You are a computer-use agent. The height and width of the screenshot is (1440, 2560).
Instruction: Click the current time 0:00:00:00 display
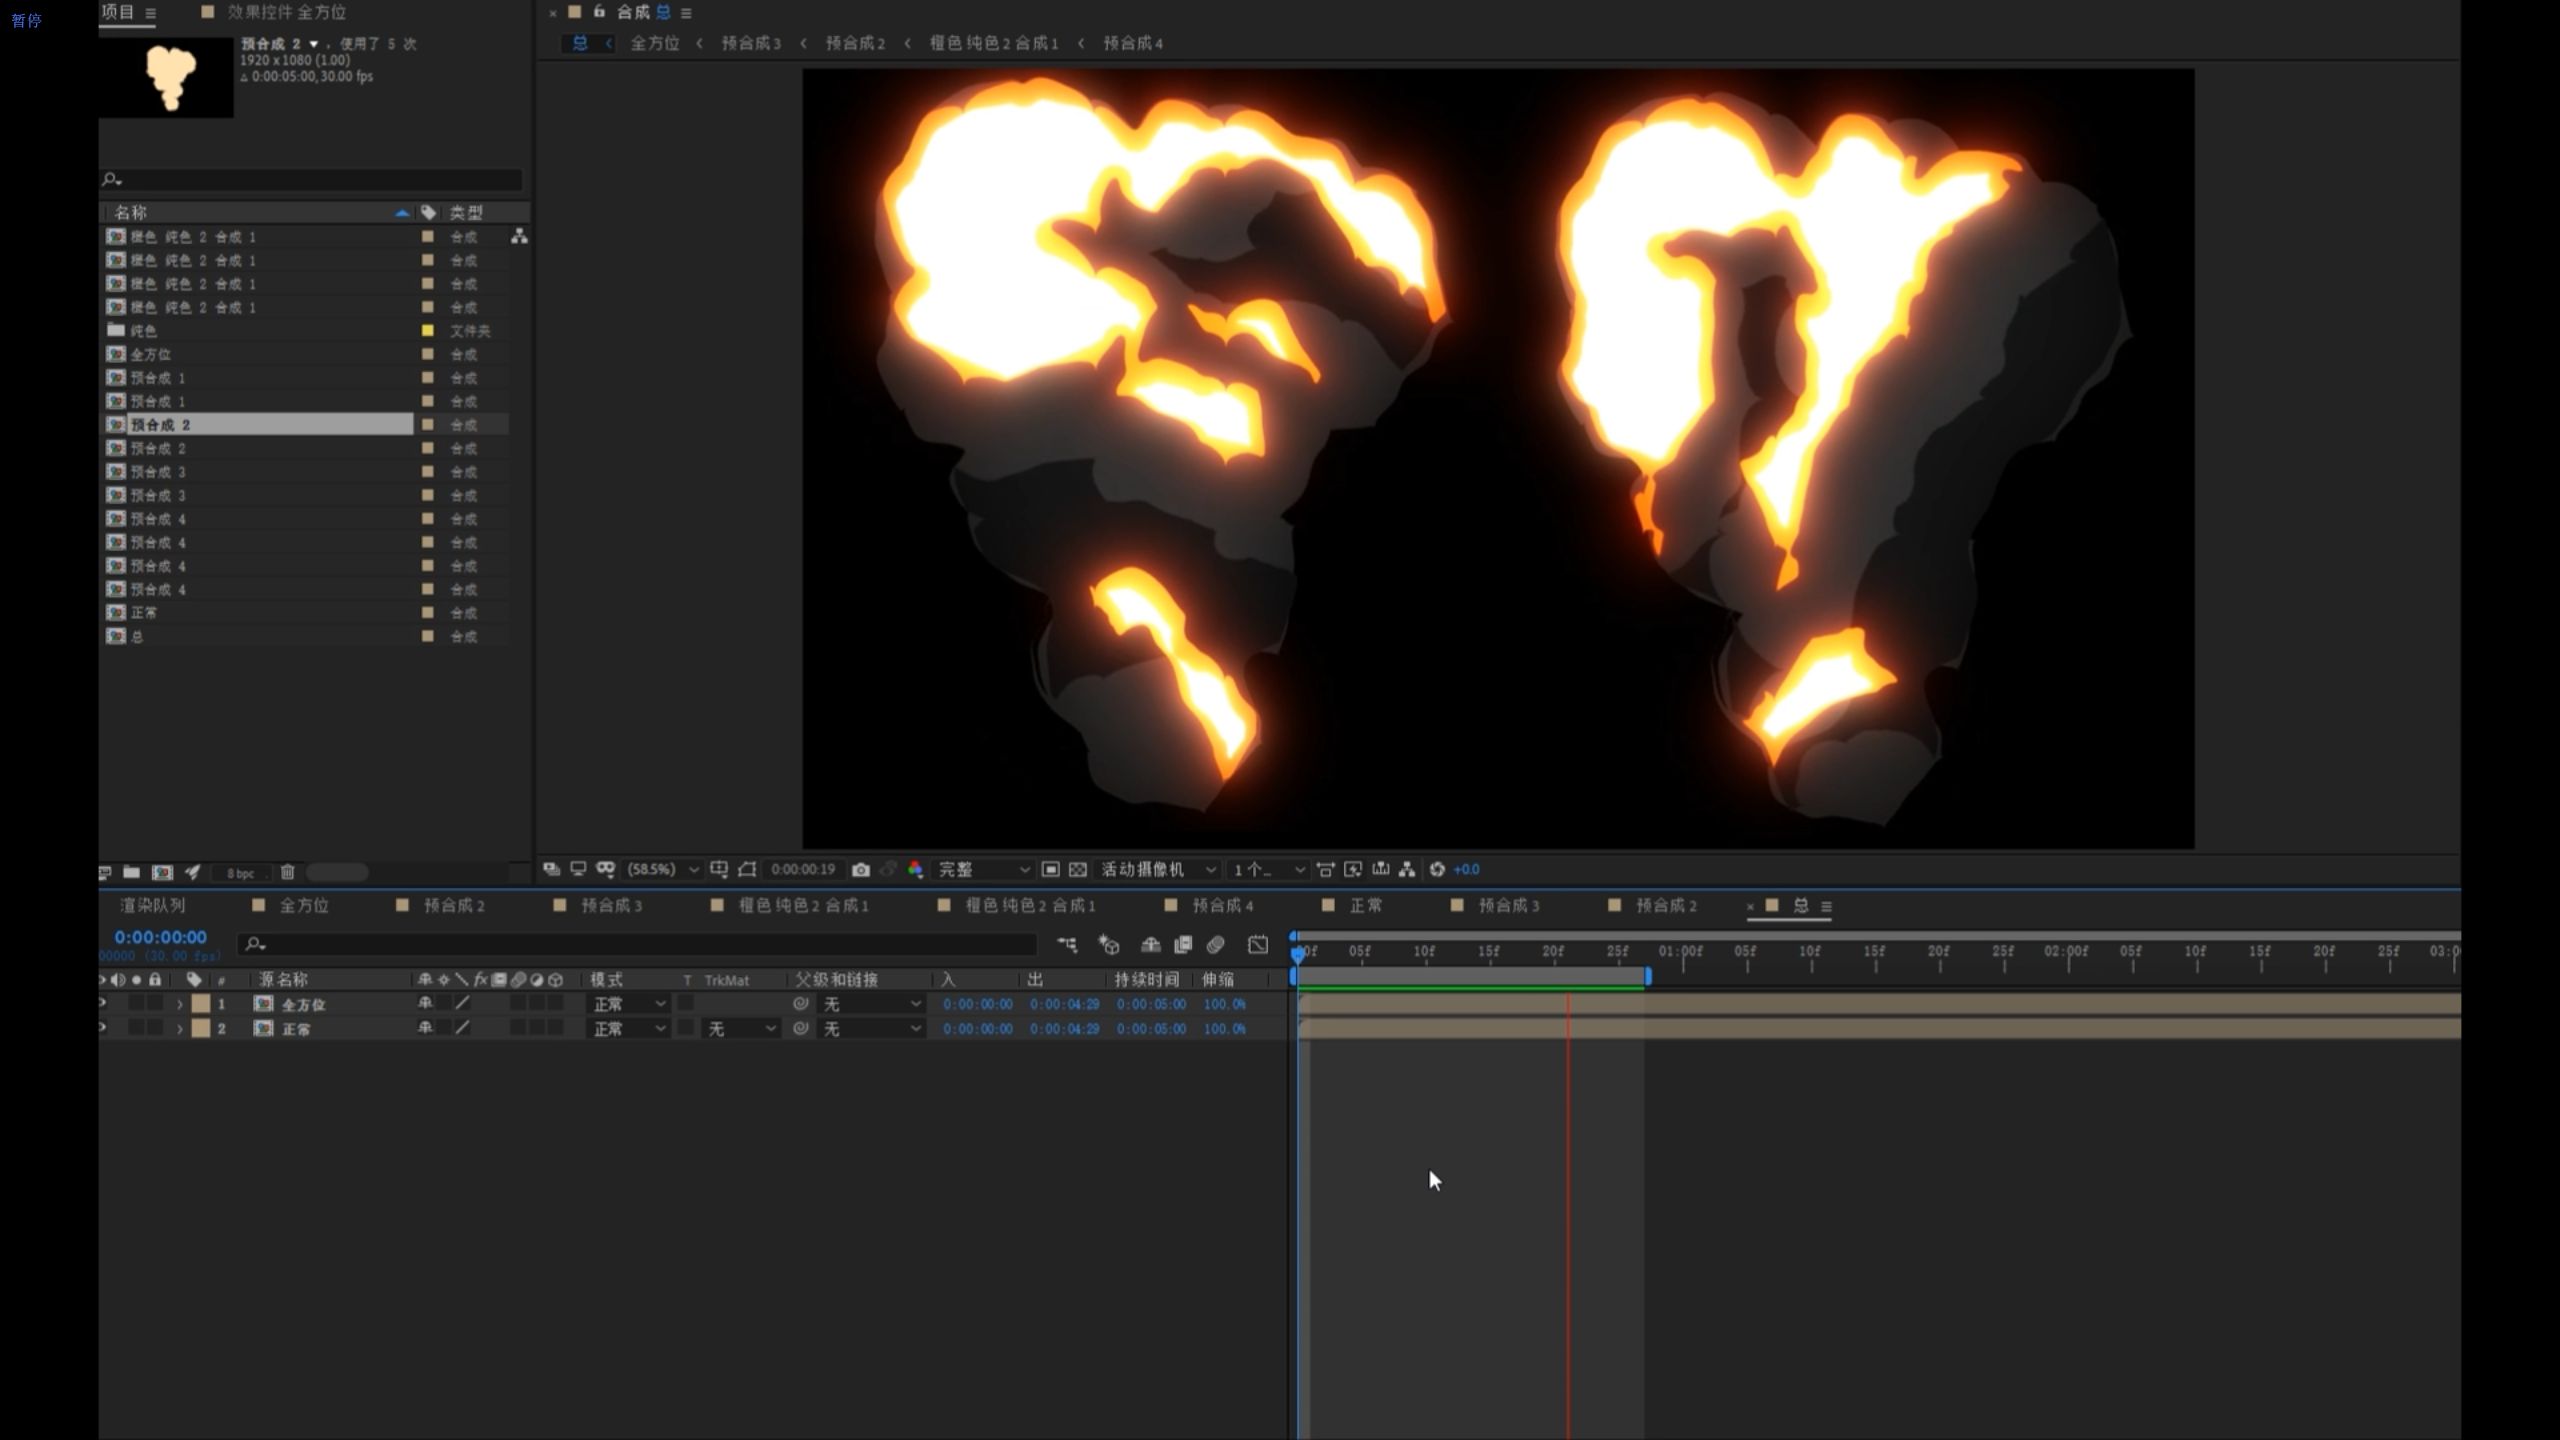pyautogui.click(x=160, y=937)
